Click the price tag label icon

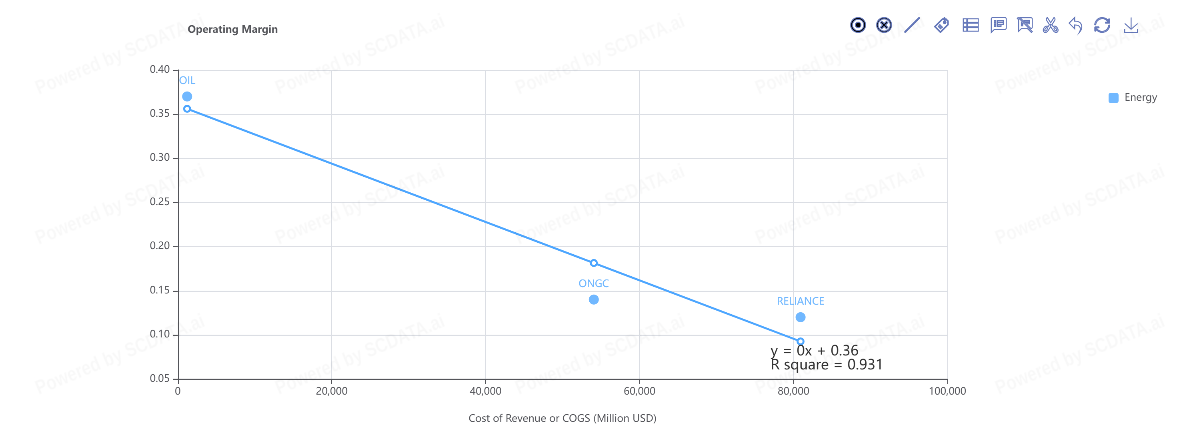[x=941, y=25]
